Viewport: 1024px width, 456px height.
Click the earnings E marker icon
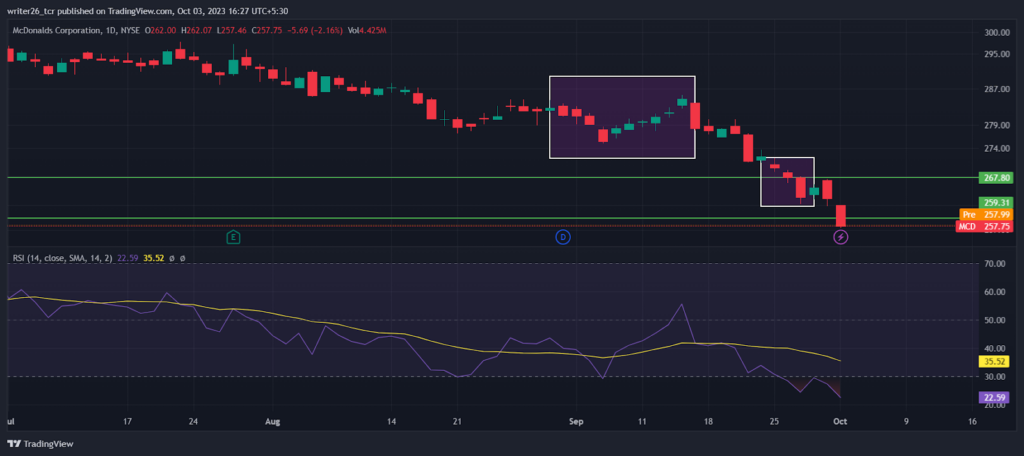[232, 237]
